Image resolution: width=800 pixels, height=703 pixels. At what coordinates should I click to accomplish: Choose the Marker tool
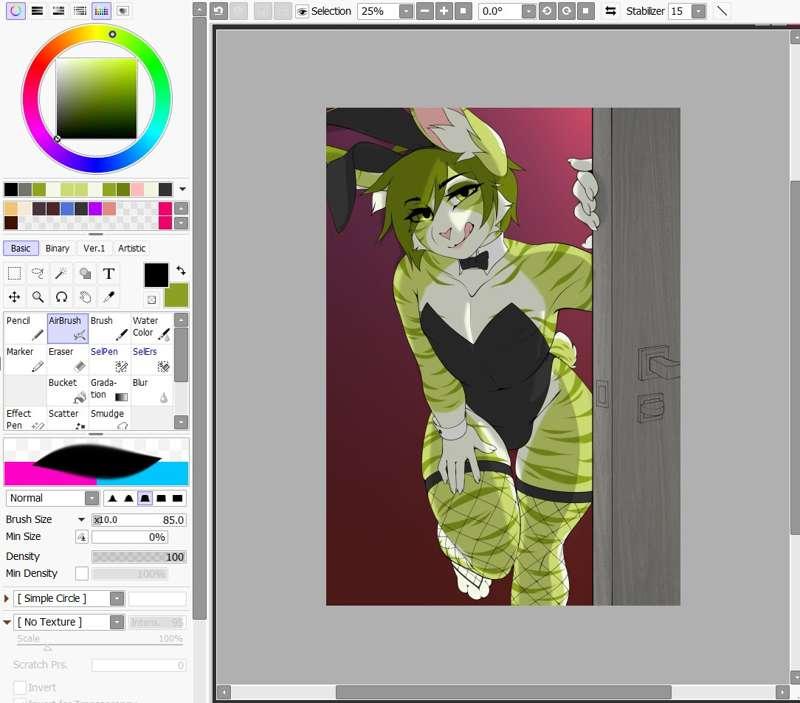(24, 359)
